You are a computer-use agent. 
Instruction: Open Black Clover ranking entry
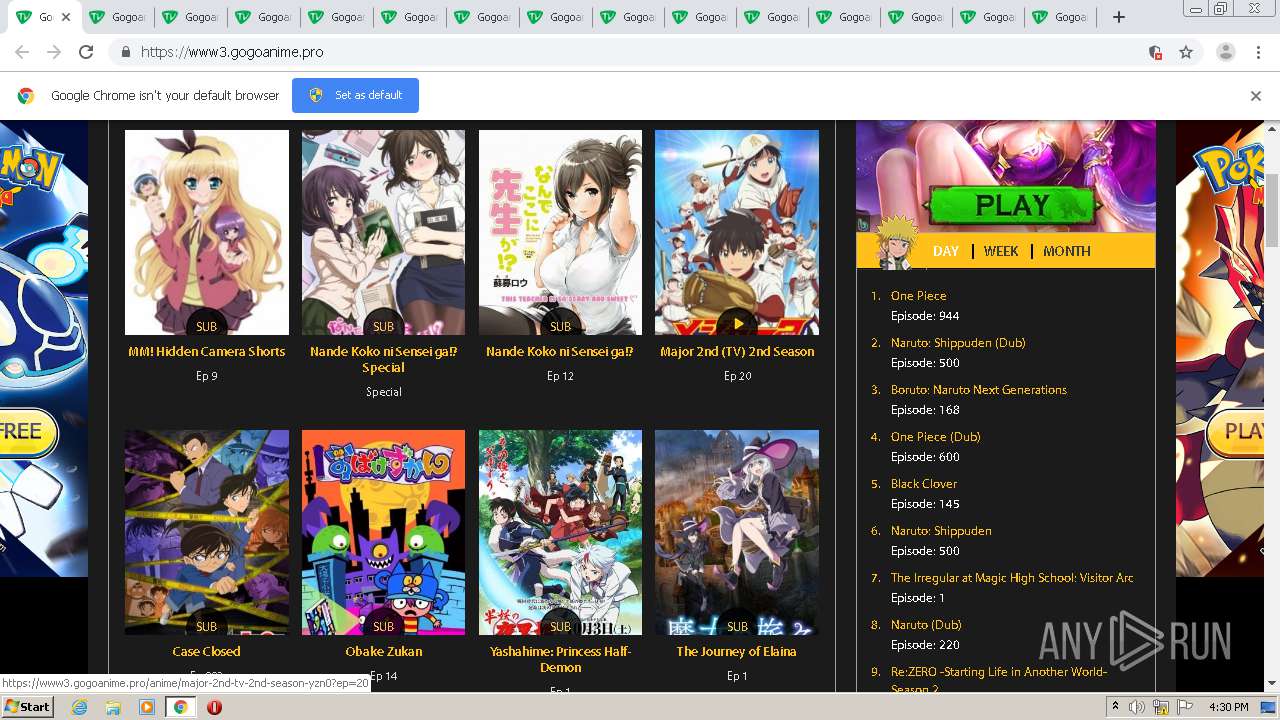924,484
